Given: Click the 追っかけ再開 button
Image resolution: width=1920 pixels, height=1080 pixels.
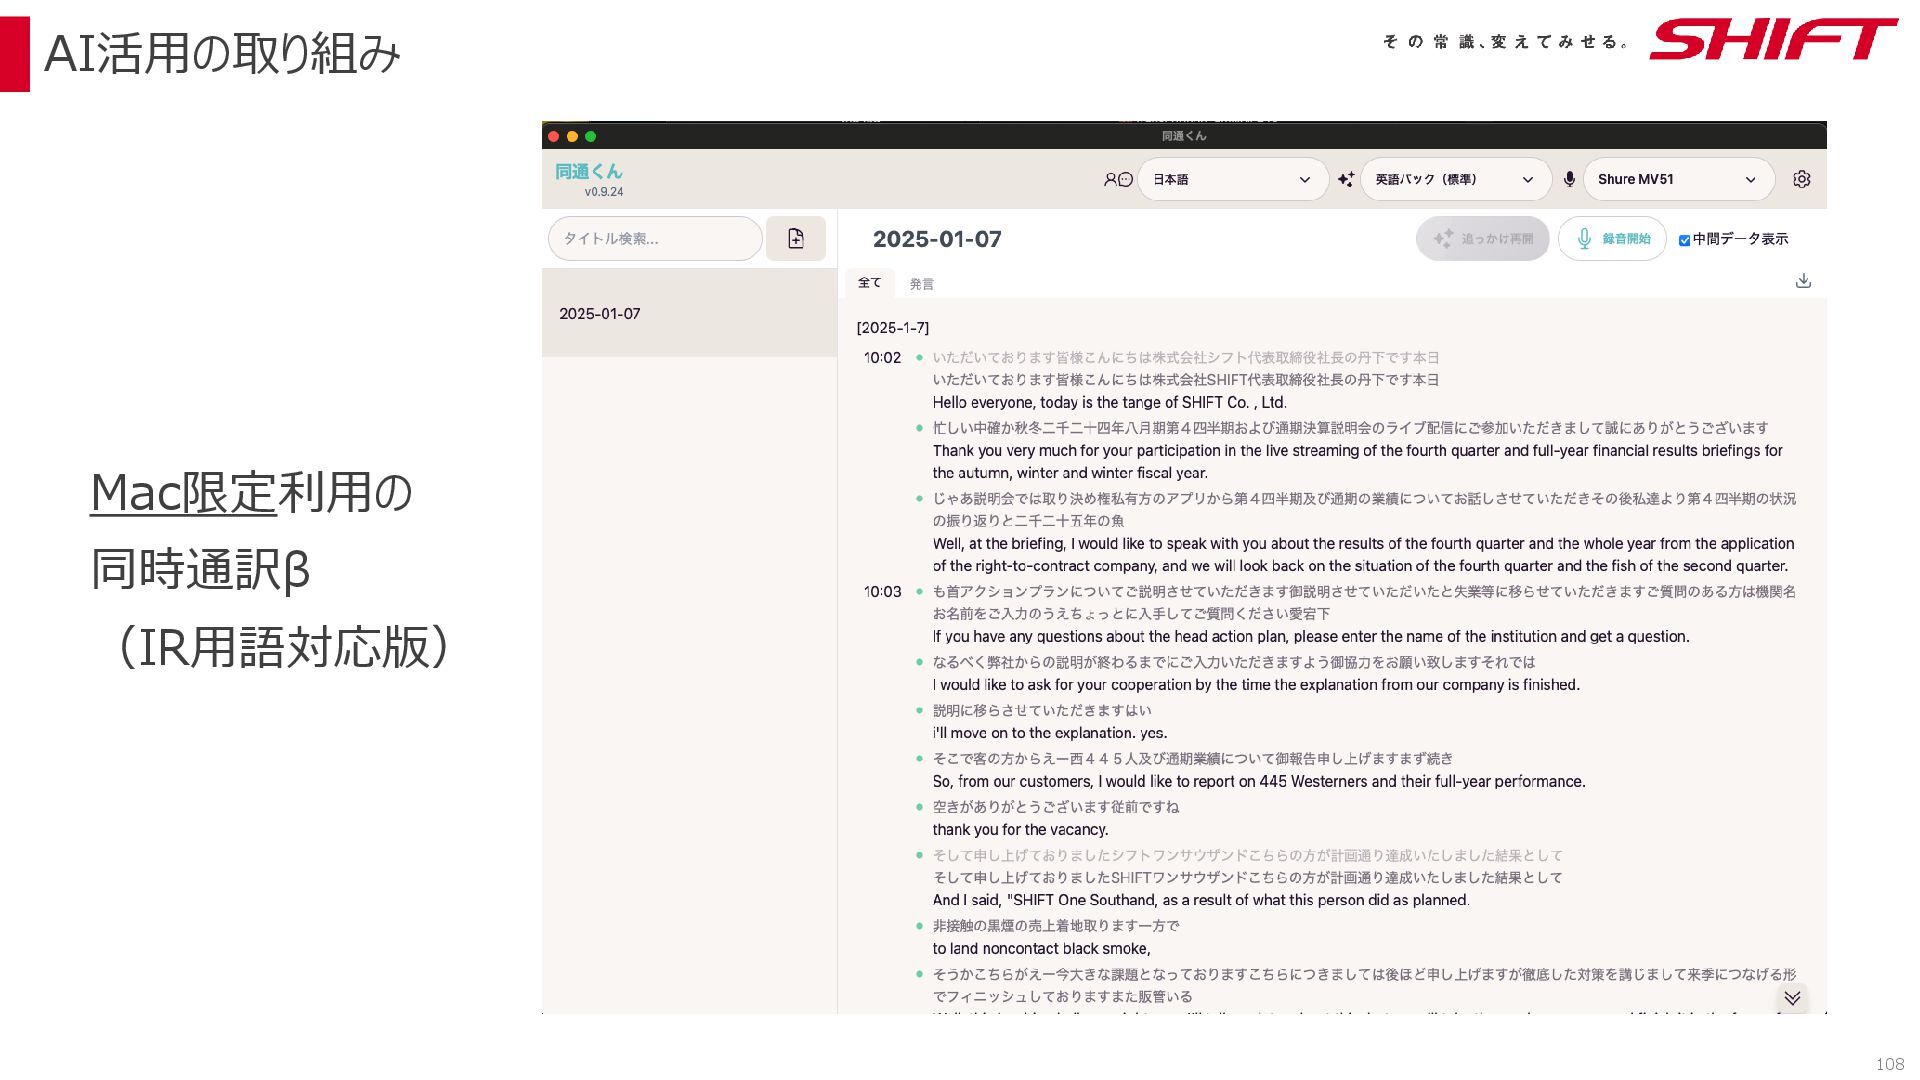Looking at the screenshot, I should pos(1482,239).
